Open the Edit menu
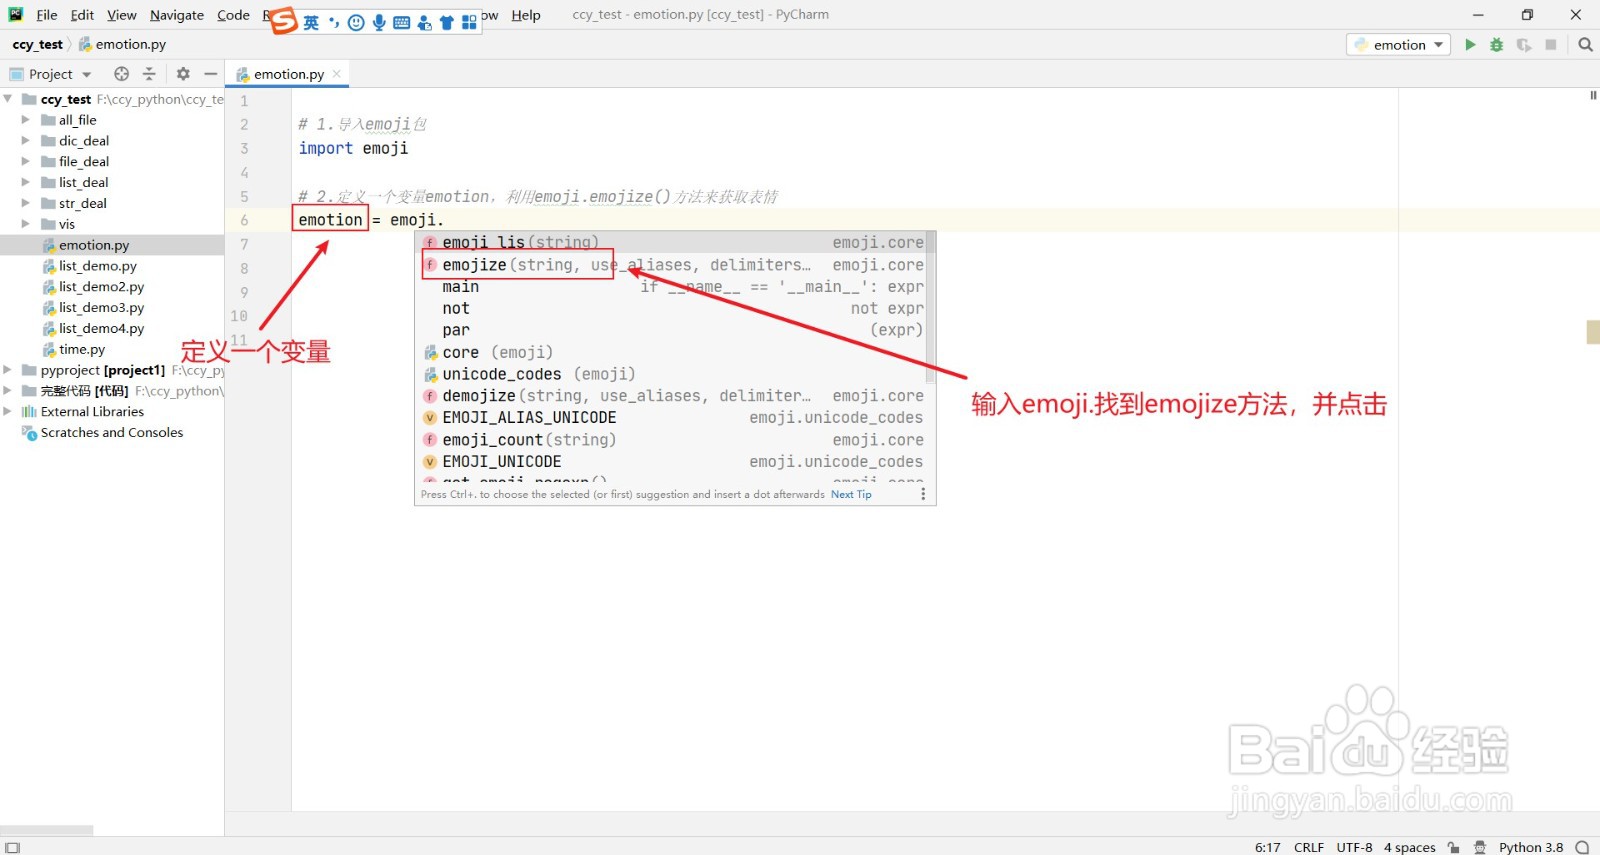This screenshot has height=855, width=1600. click(82, 15)
